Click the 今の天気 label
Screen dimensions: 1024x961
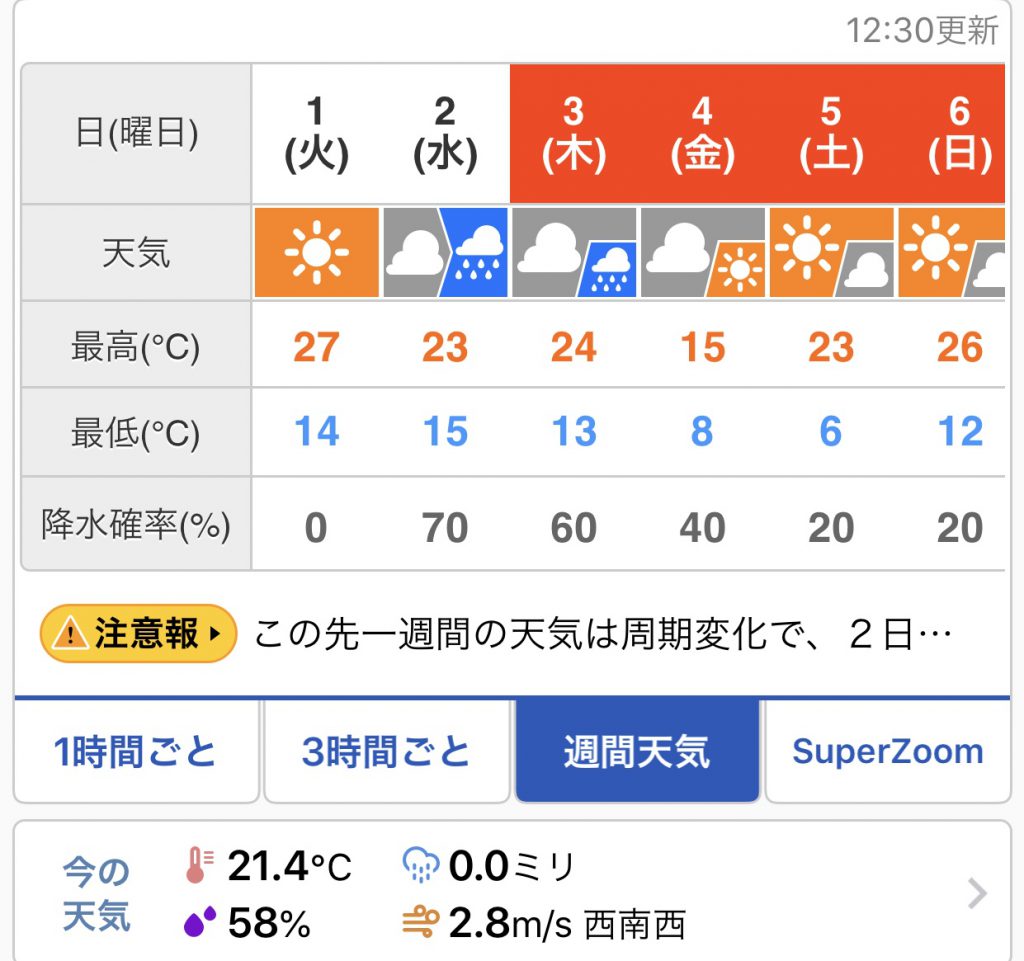tap(97, 893)
